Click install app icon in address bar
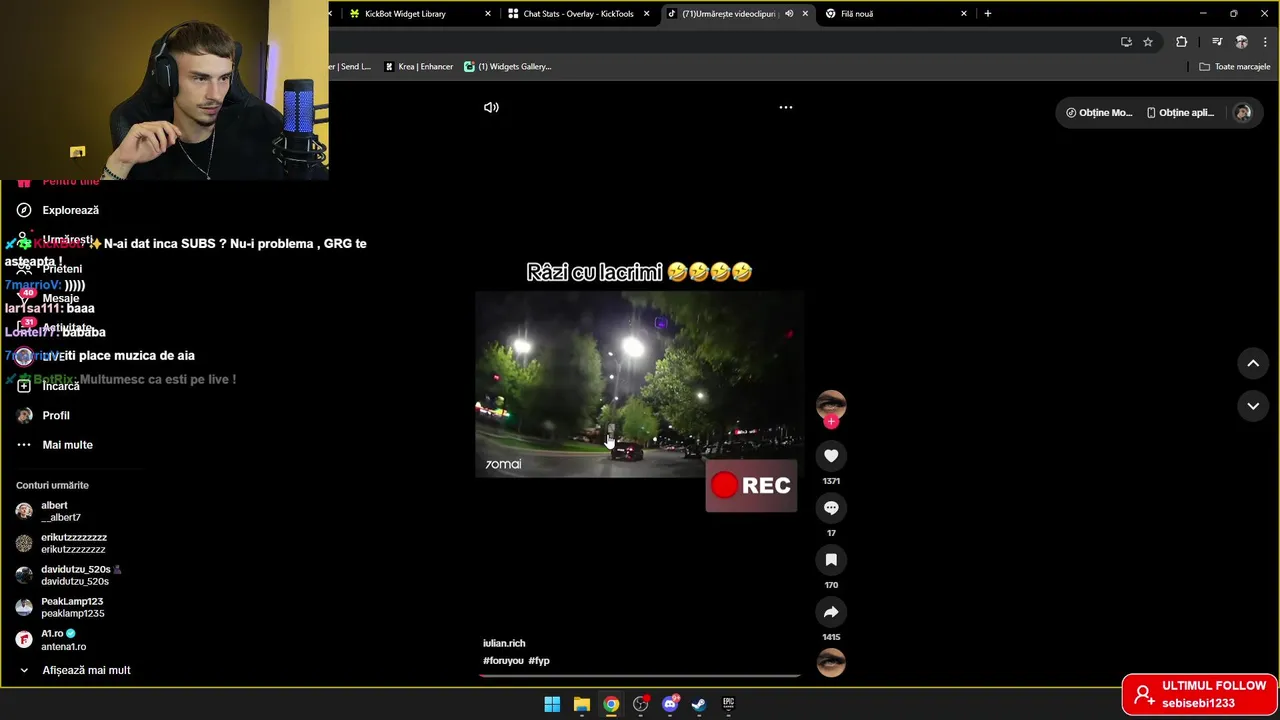 point(1126,42)
